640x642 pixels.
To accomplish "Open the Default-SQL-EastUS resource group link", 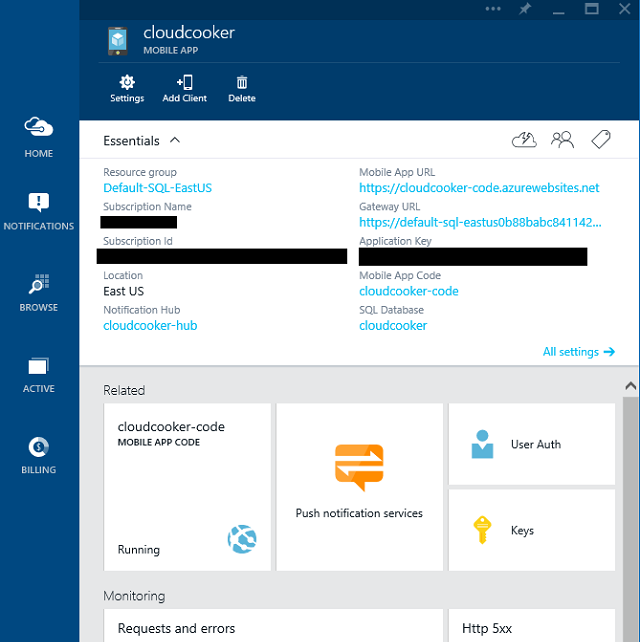I will 157,188.
